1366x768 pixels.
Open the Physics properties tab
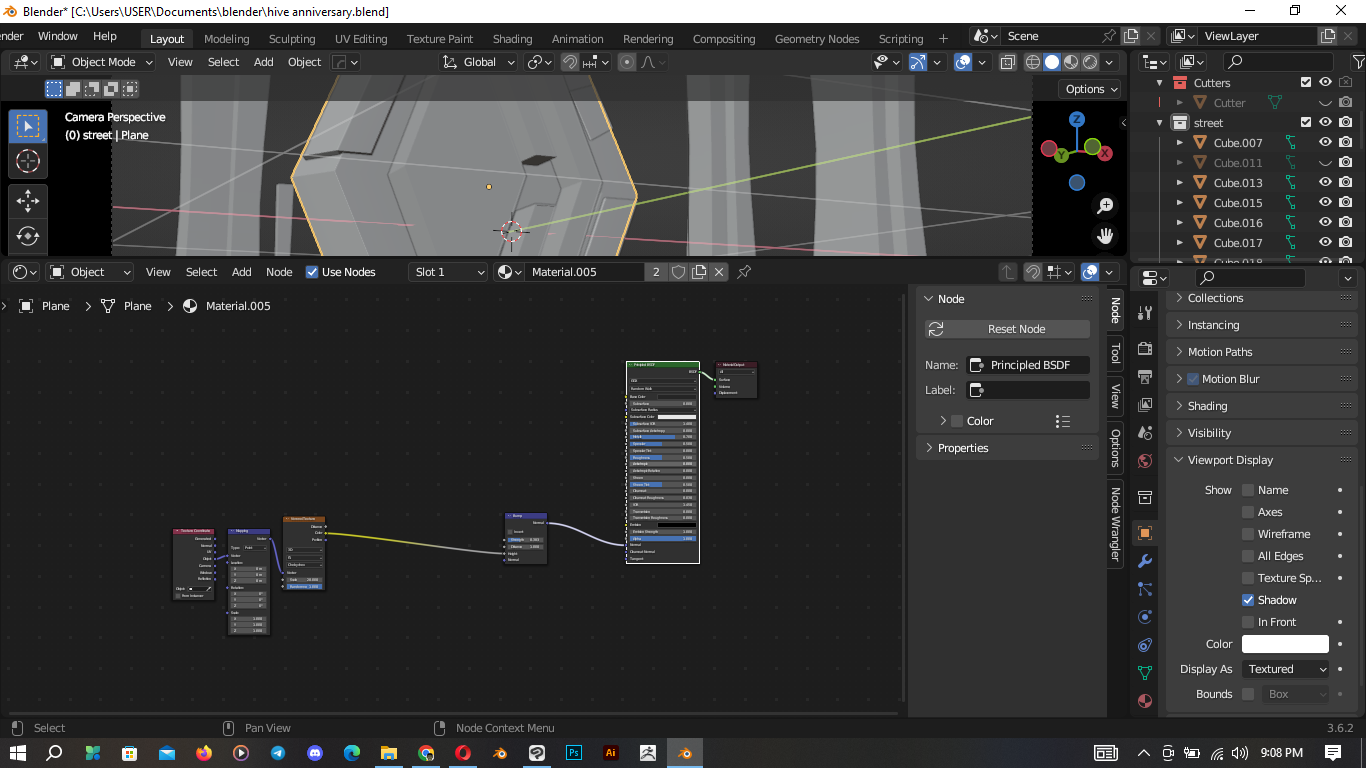1146,617
